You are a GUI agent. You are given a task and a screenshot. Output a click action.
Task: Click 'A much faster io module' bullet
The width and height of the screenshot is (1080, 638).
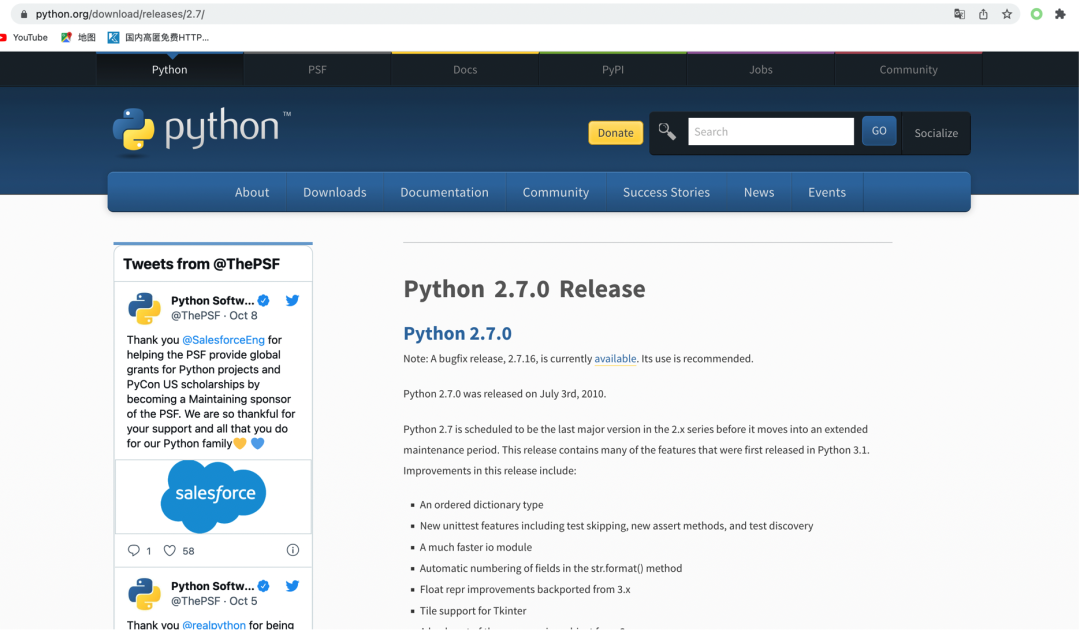point(476,547)
